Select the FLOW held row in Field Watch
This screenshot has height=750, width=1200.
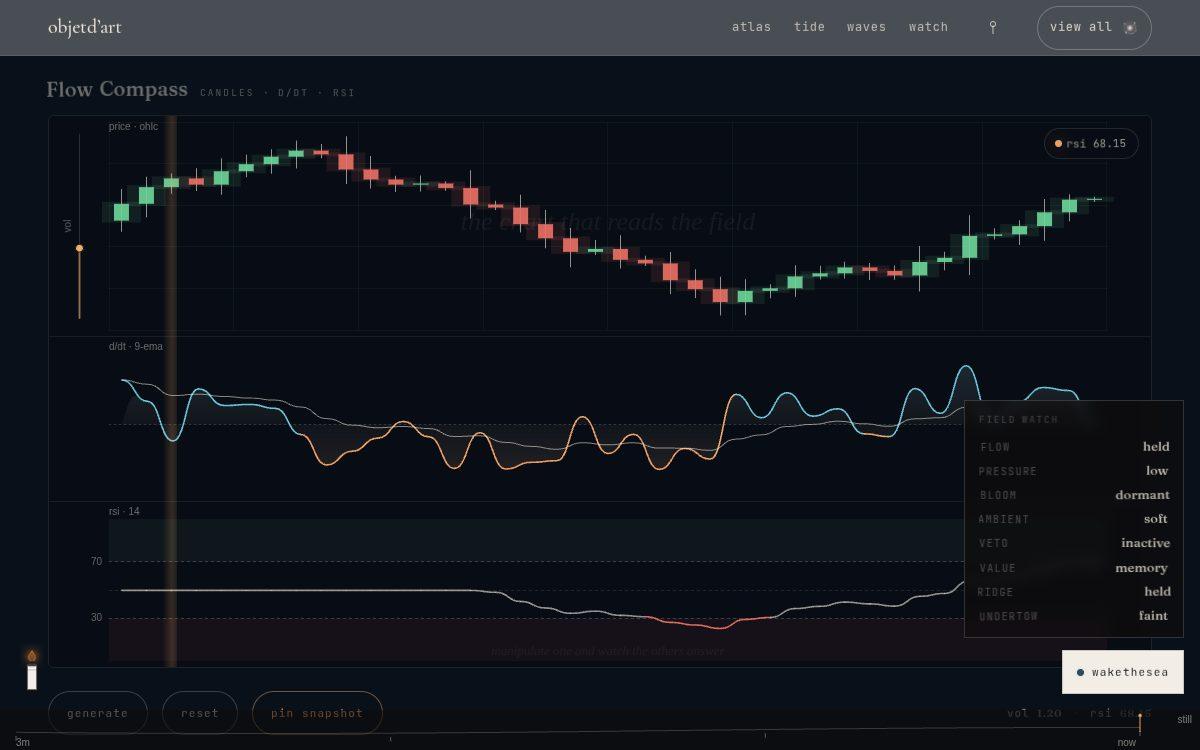pyautogui.click(x=1074, y=447)
